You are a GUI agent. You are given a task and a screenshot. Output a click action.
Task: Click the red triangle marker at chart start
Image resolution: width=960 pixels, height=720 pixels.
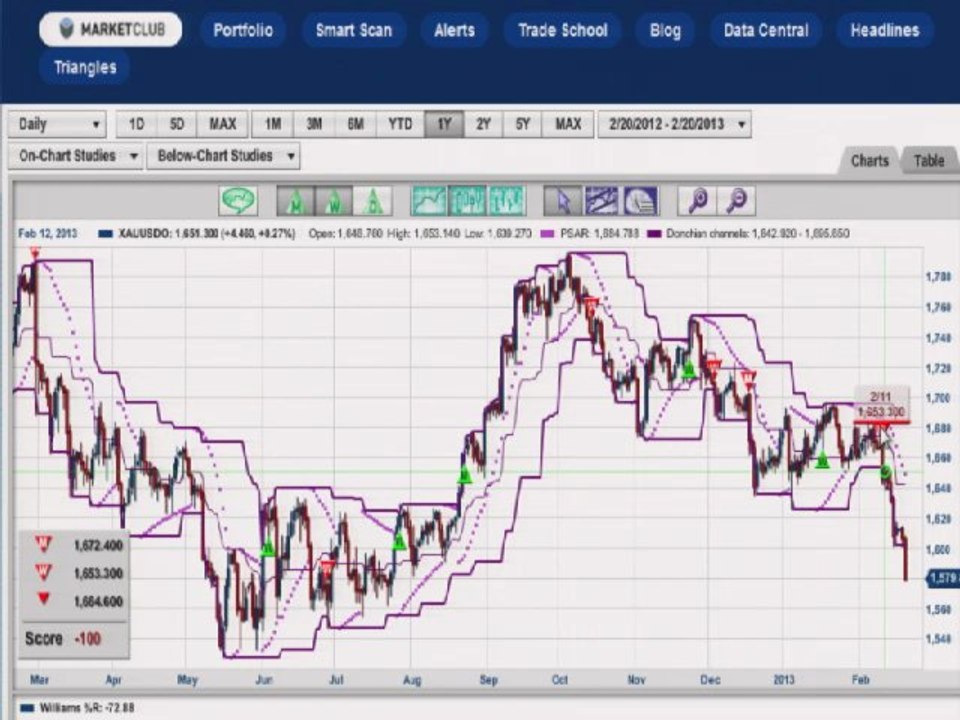(35, 253)
